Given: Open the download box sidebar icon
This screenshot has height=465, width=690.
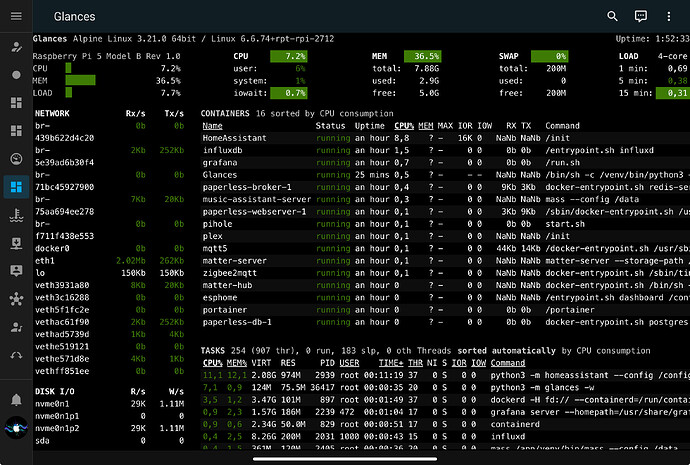Looking at the screenshot, I should pos(16,243).
